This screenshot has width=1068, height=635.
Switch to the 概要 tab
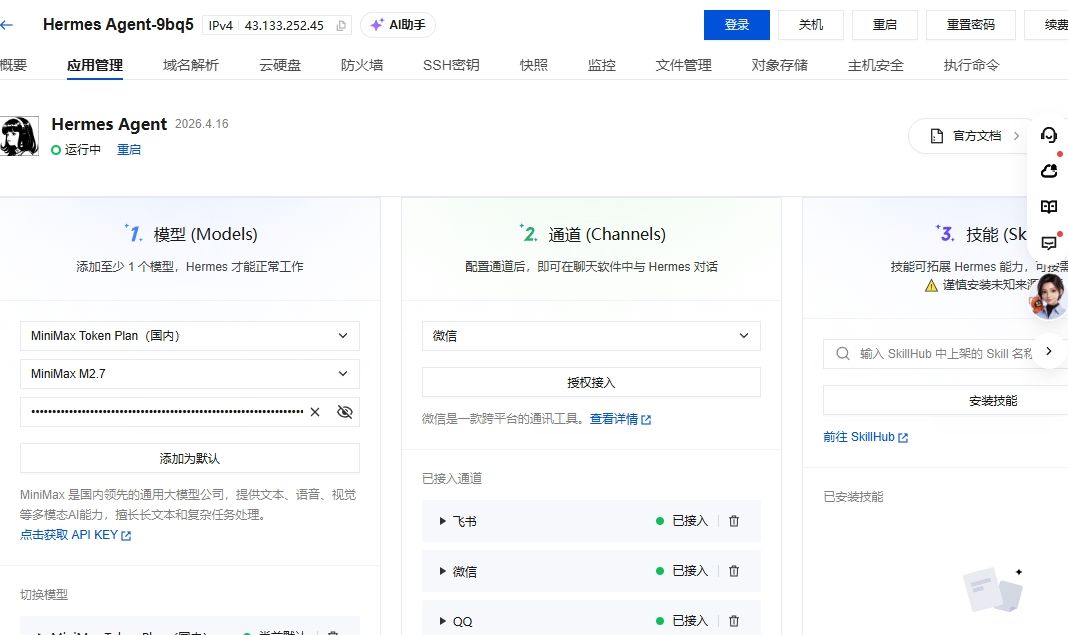[x=14, y=65]
